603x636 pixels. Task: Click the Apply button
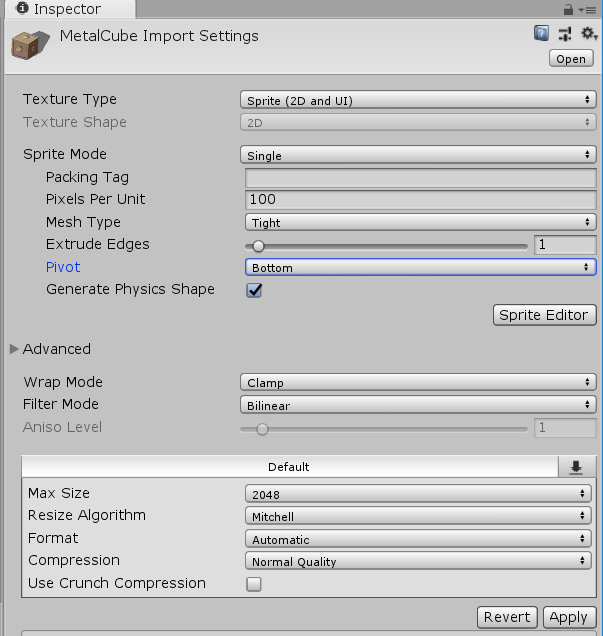[568, 617]
